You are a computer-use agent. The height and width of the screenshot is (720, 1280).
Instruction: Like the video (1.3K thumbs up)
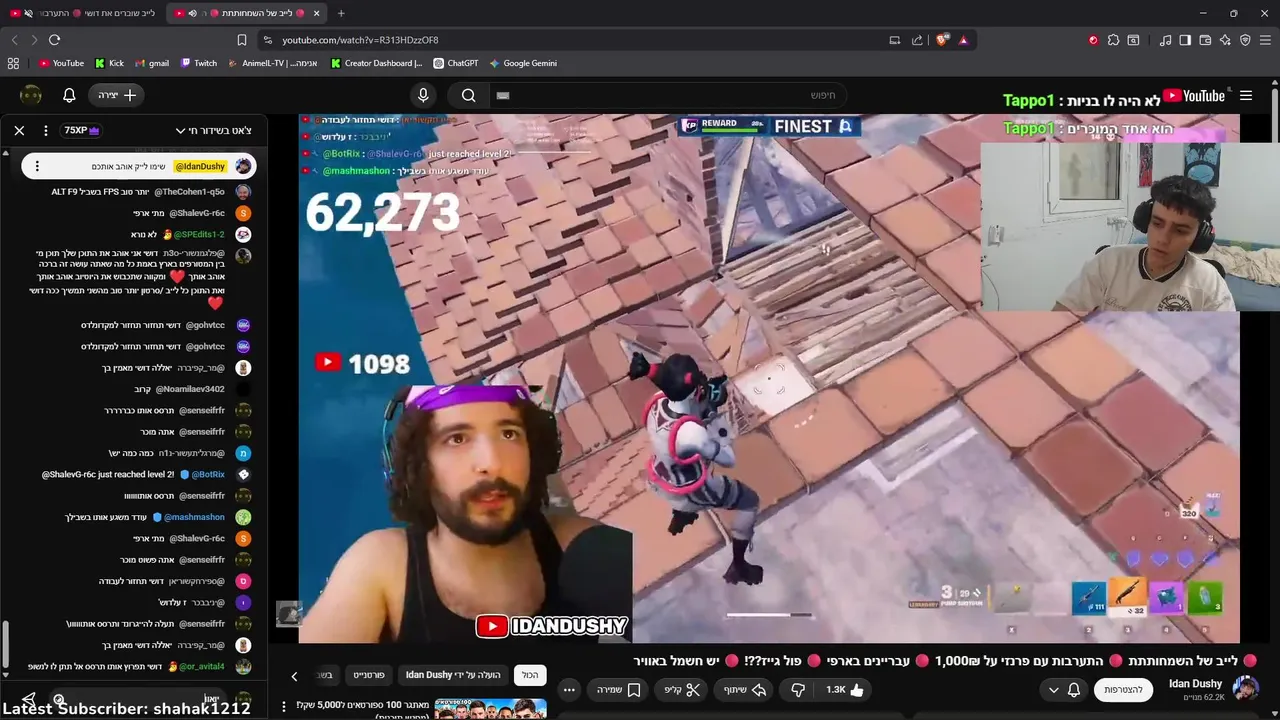click(x=844, y=690)
